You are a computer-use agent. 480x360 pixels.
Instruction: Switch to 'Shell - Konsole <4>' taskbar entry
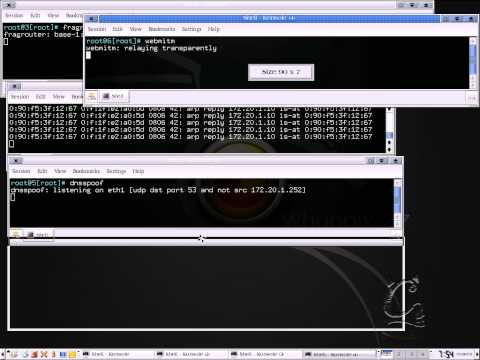click(339, 354)
